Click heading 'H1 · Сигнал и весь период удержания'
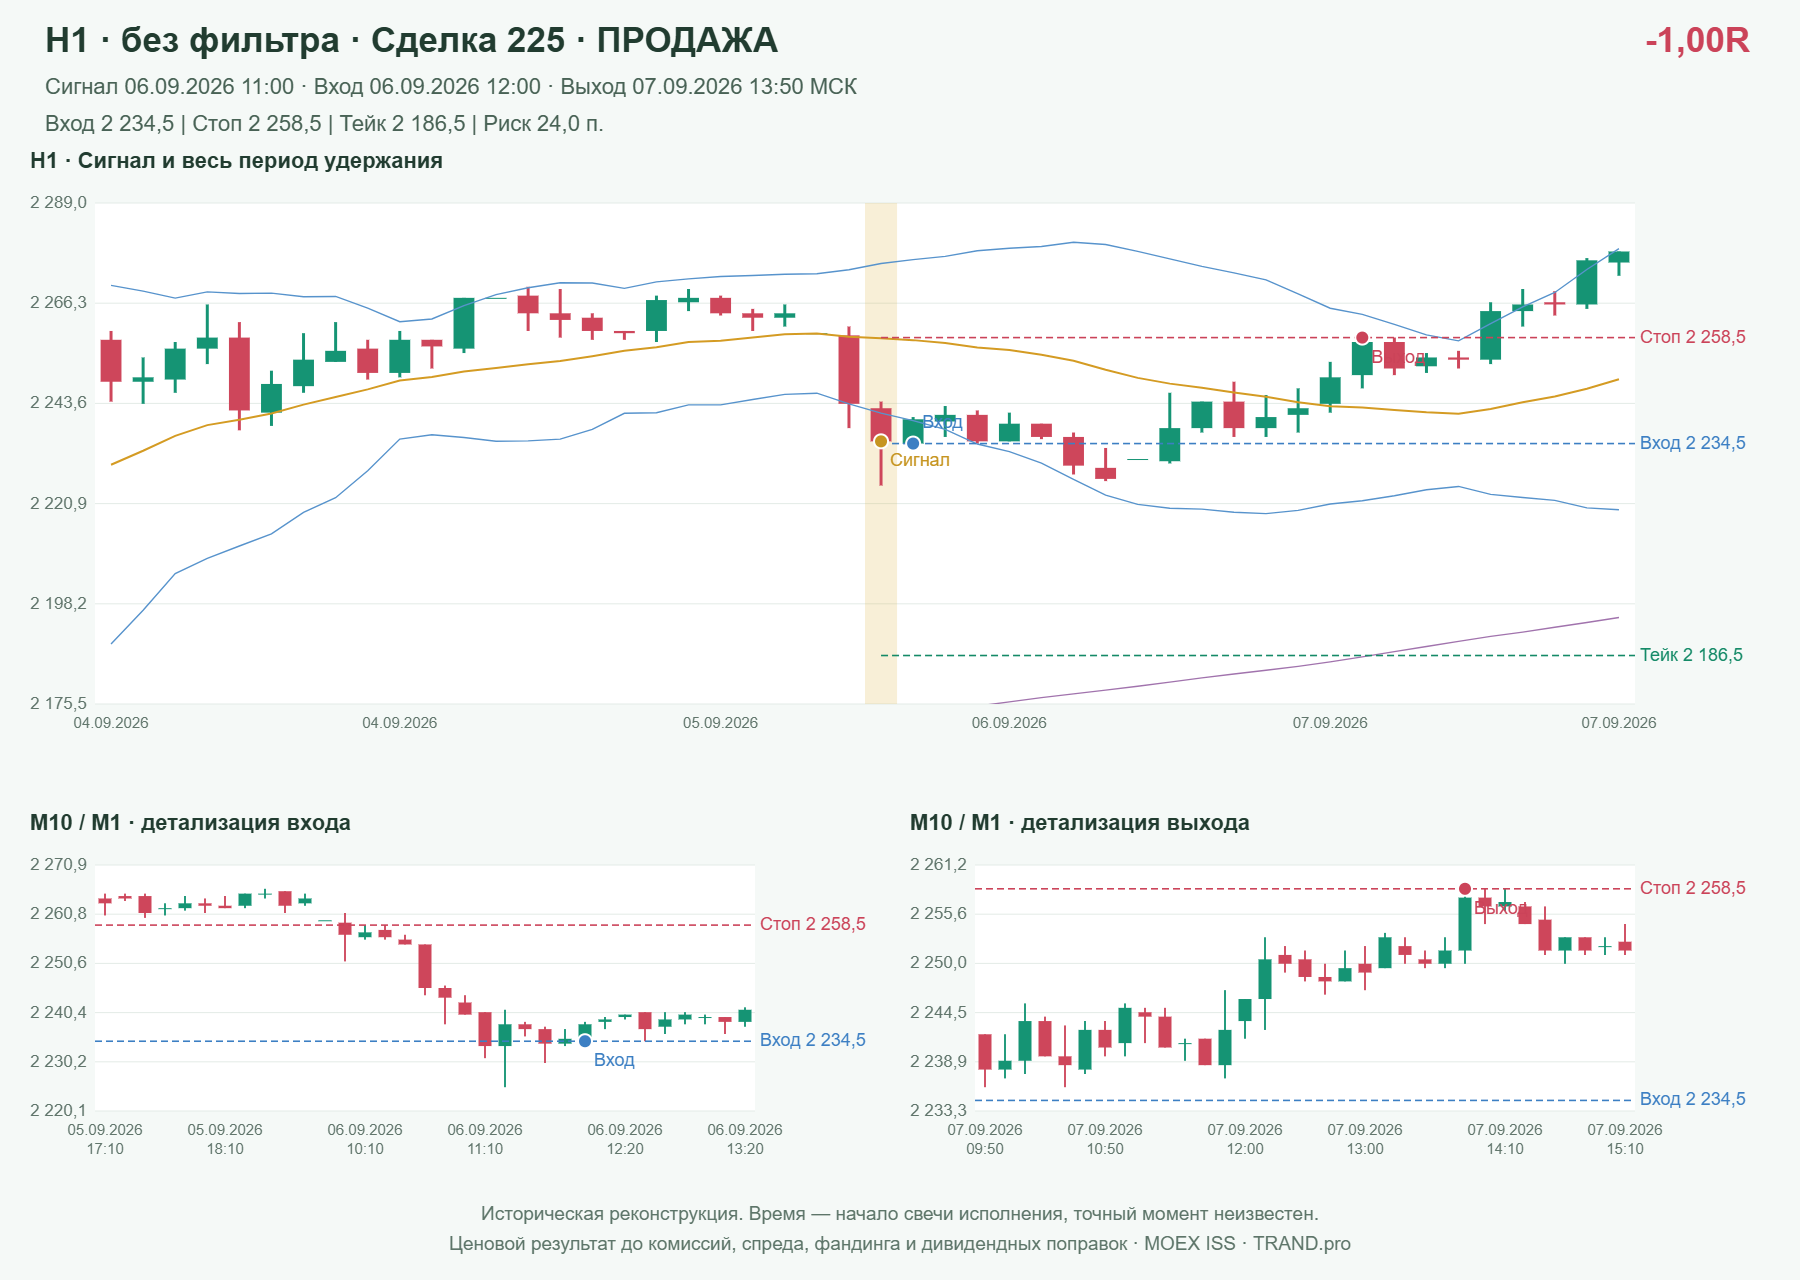 tap(236, 161)
